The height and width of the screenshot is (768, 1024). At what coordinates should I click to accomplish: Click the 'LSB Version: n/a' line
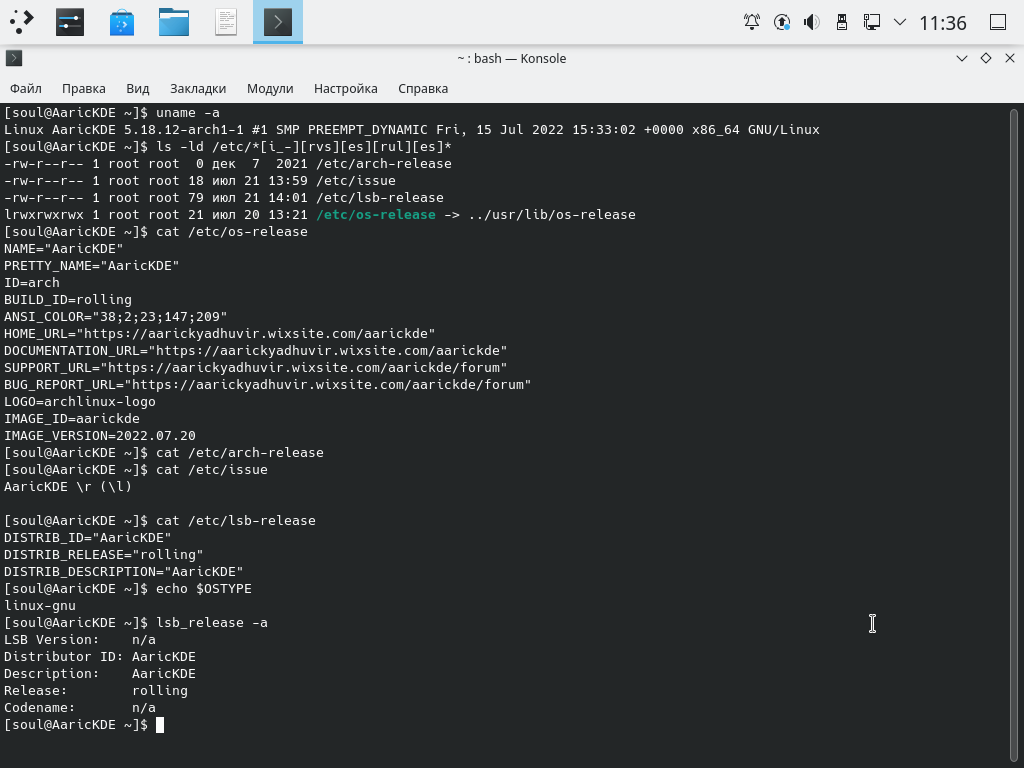pyautogui.click(x=80, y=639)
